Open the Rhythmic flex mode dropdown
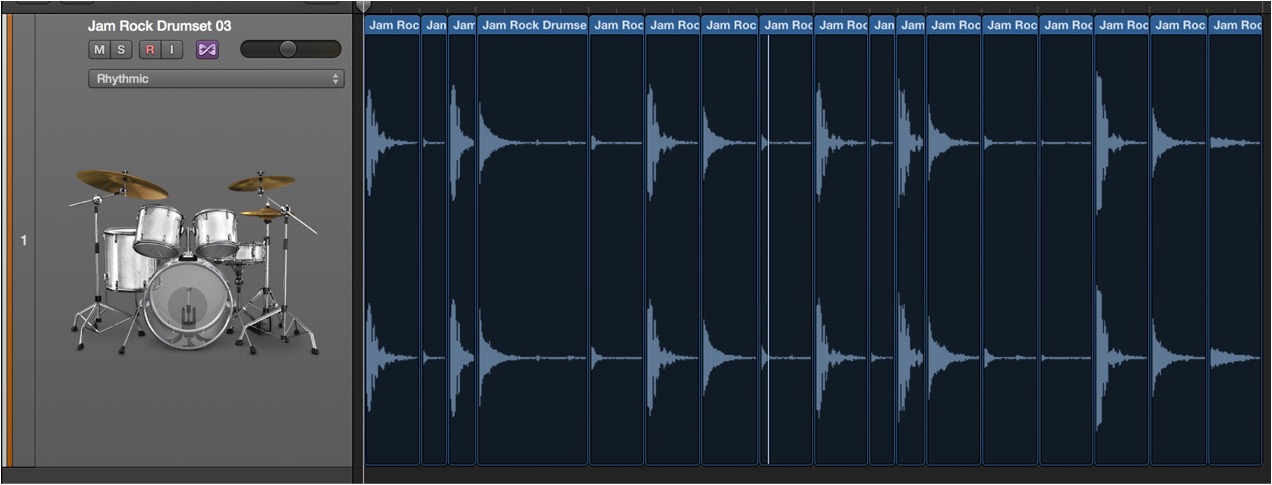 click(x=216, y=78)
